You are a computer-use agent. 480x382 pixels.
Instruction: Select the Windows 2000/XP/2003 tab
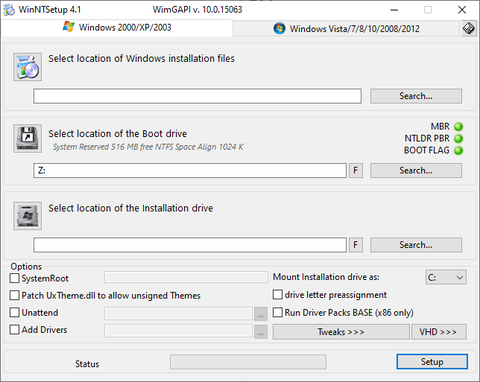pos(117,27)
